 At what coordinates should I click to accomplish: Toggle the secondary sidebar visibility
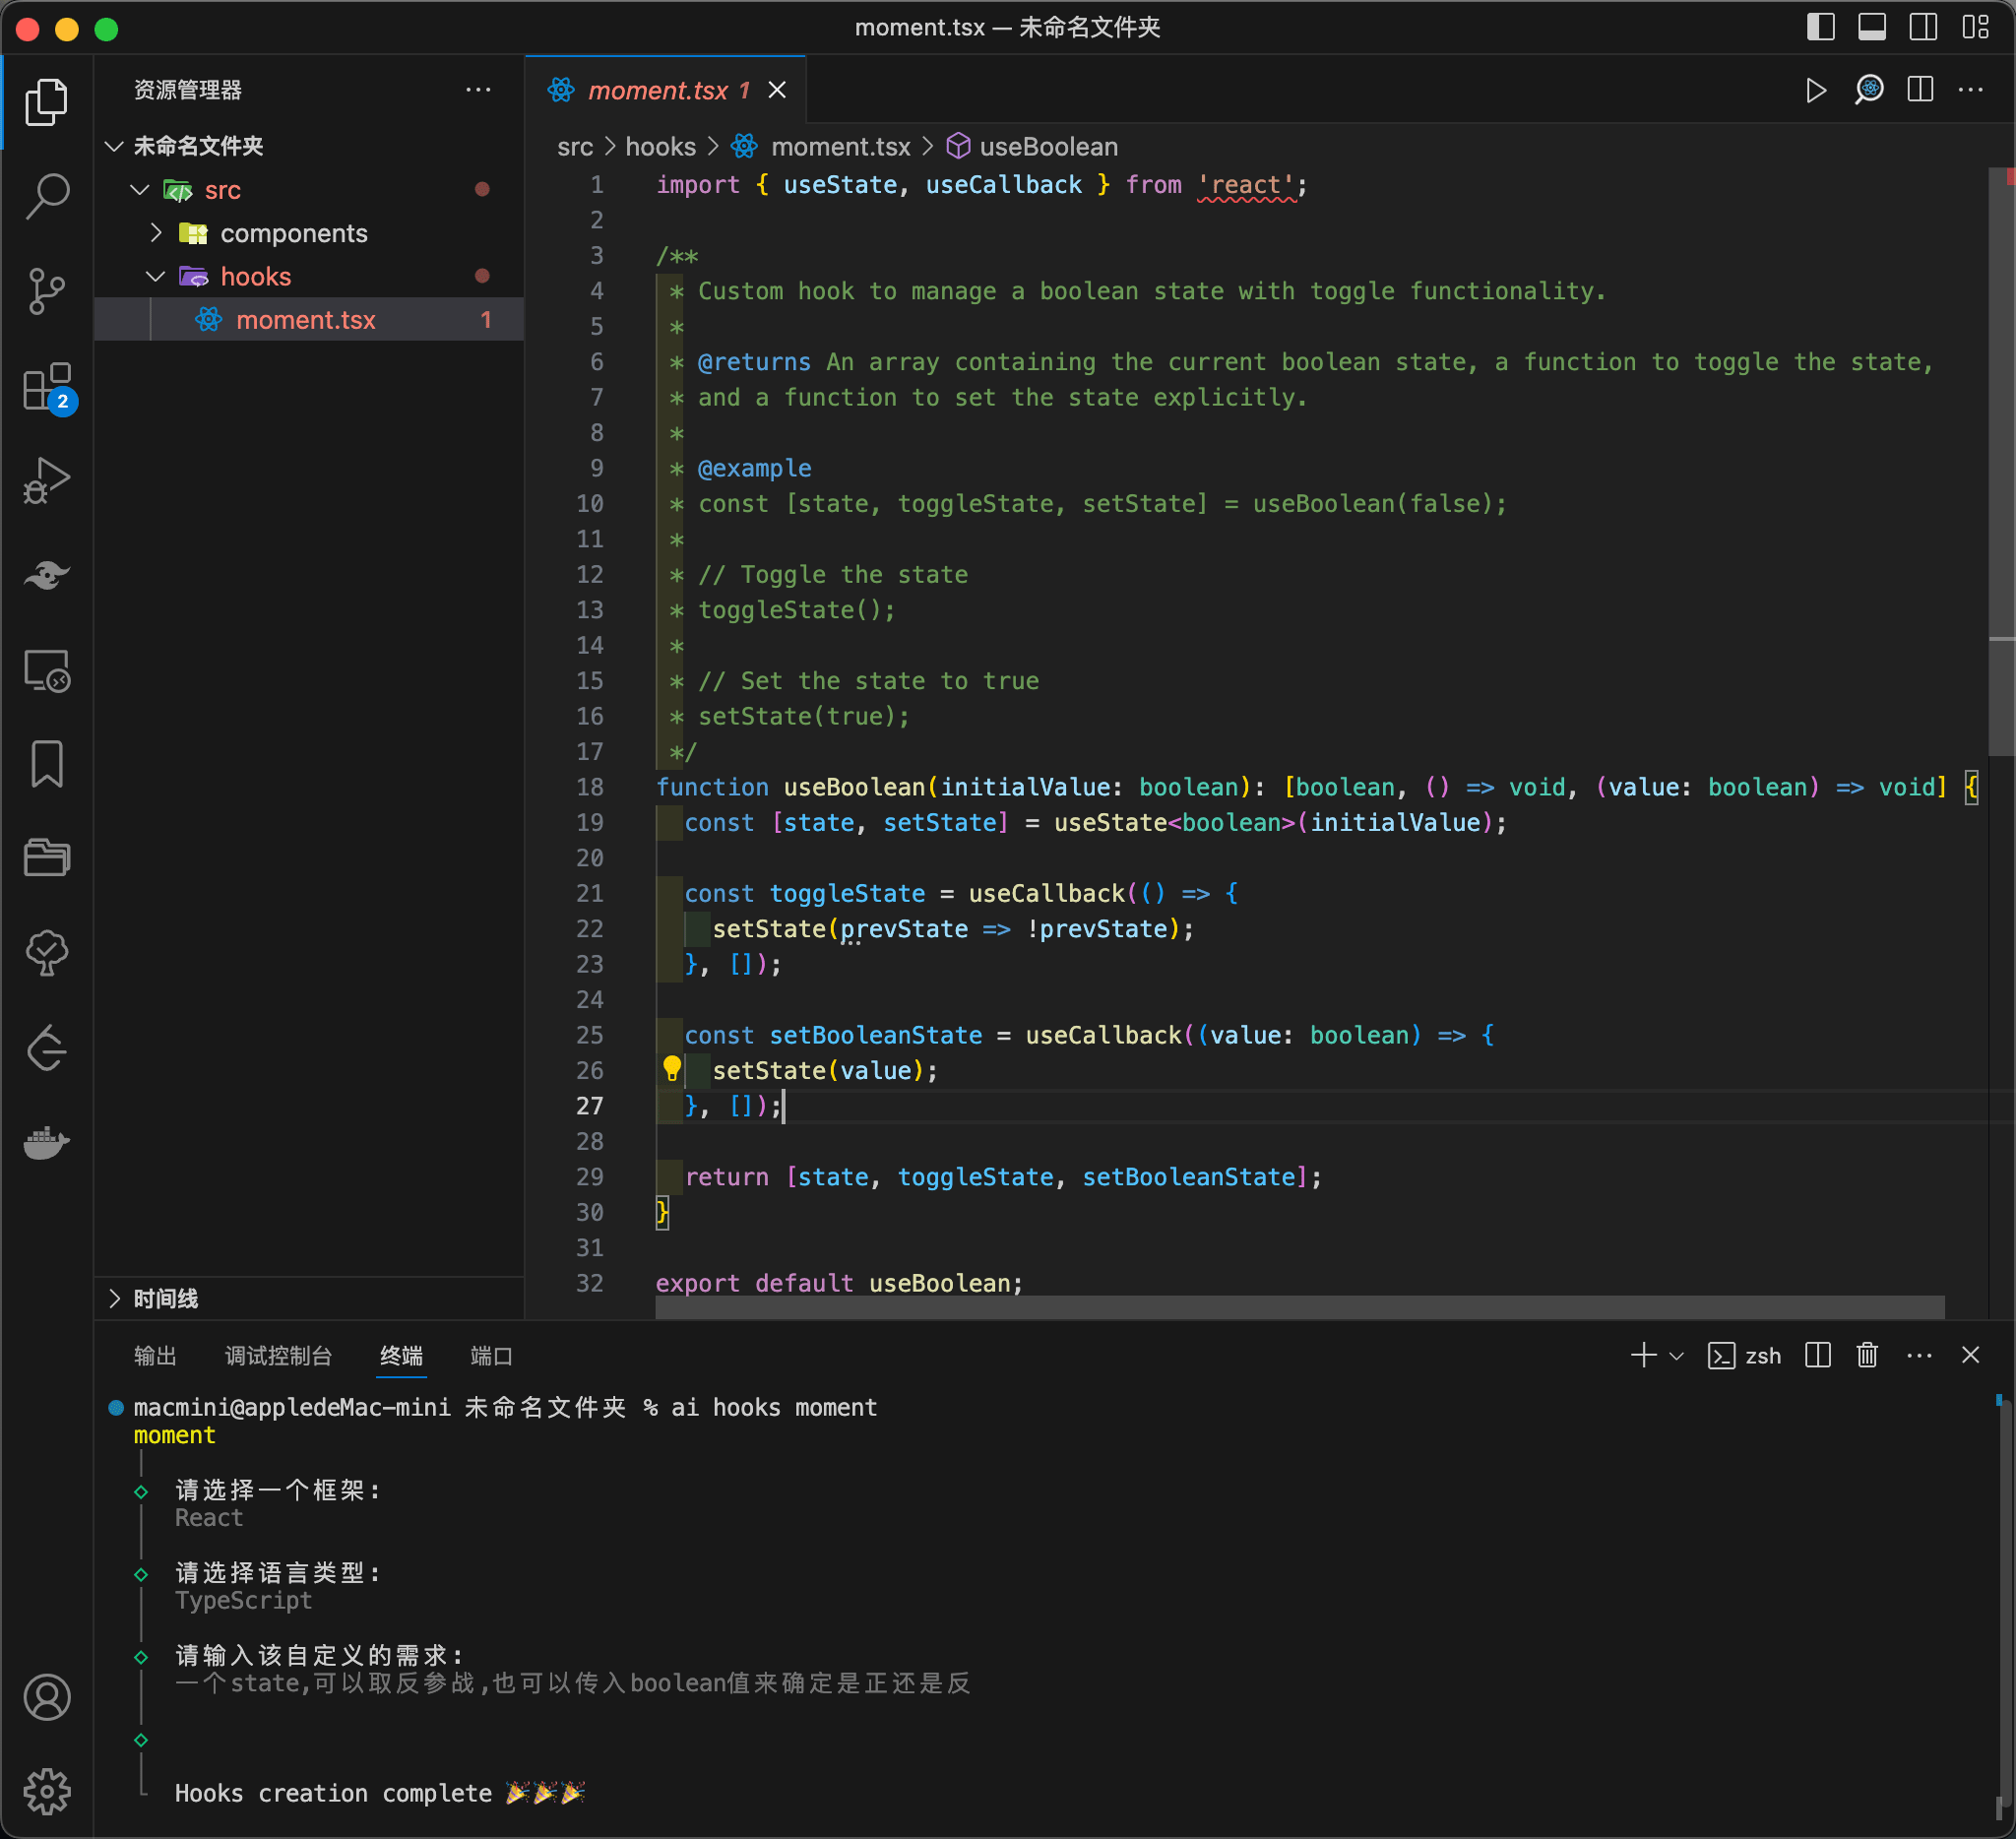click(x=1922, y=27)
